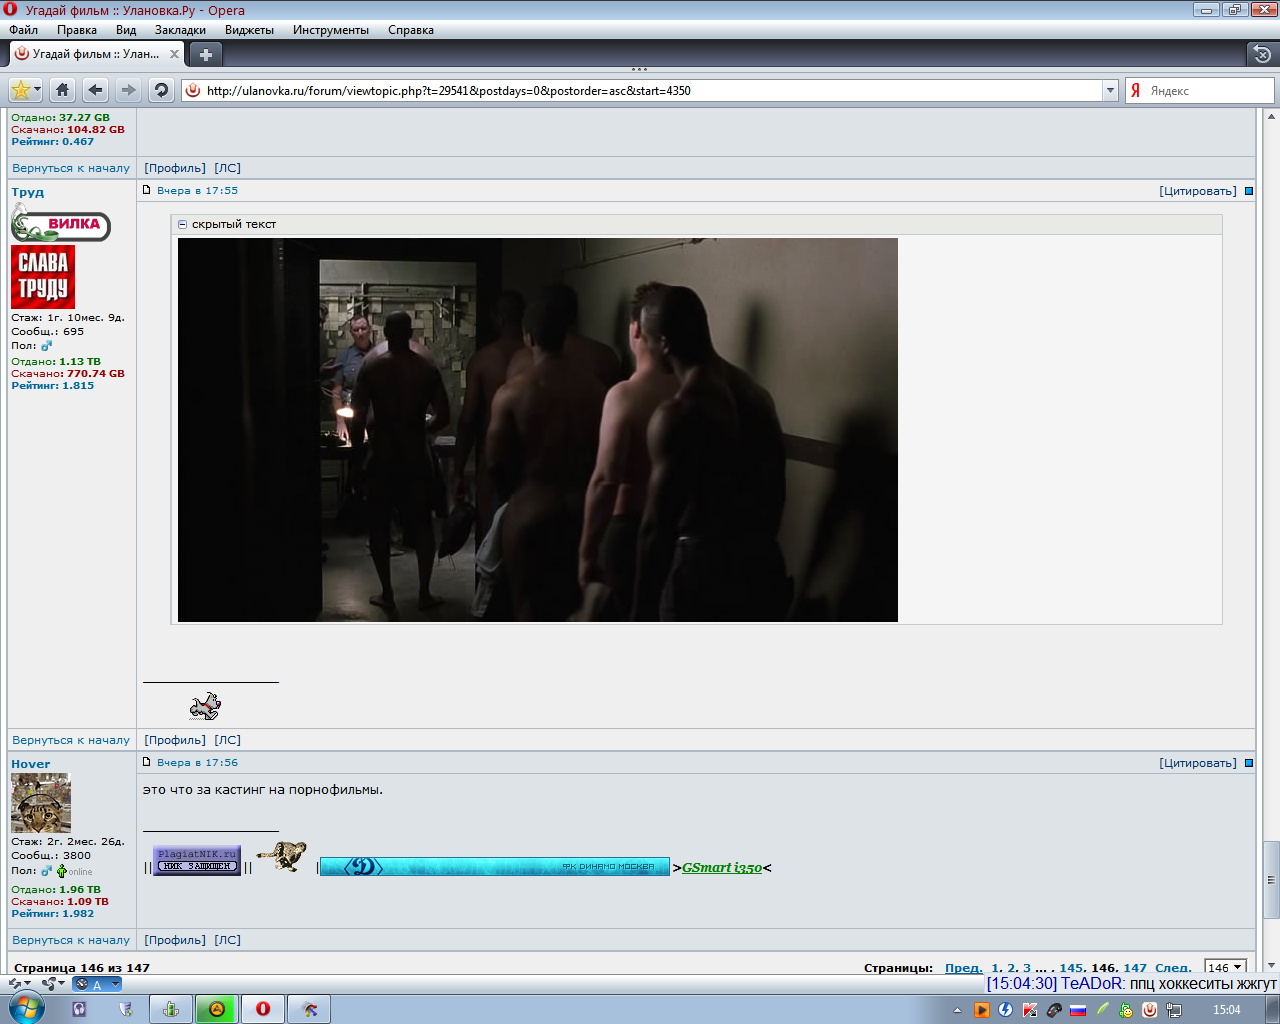This screenshot has width=1280, height=1024.
Task: Open the TeADoR chat message notification
Action: click(1131, 984)
